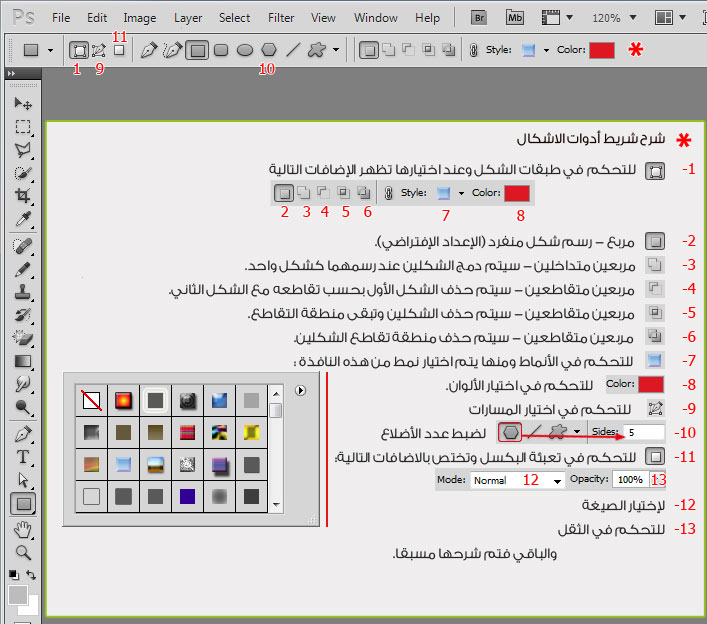707x624 pixels.
Task: Open the Help menu
Action: point(427,18)
